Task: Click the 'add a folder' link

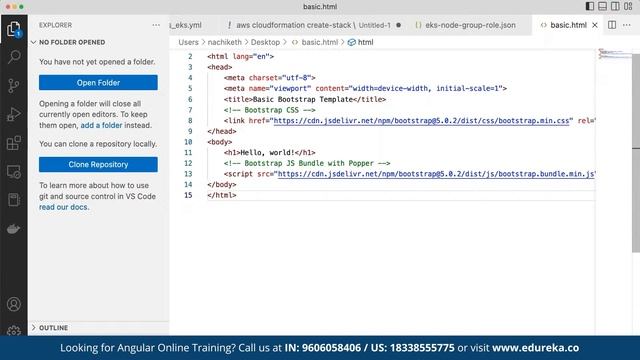Action: 101,125
